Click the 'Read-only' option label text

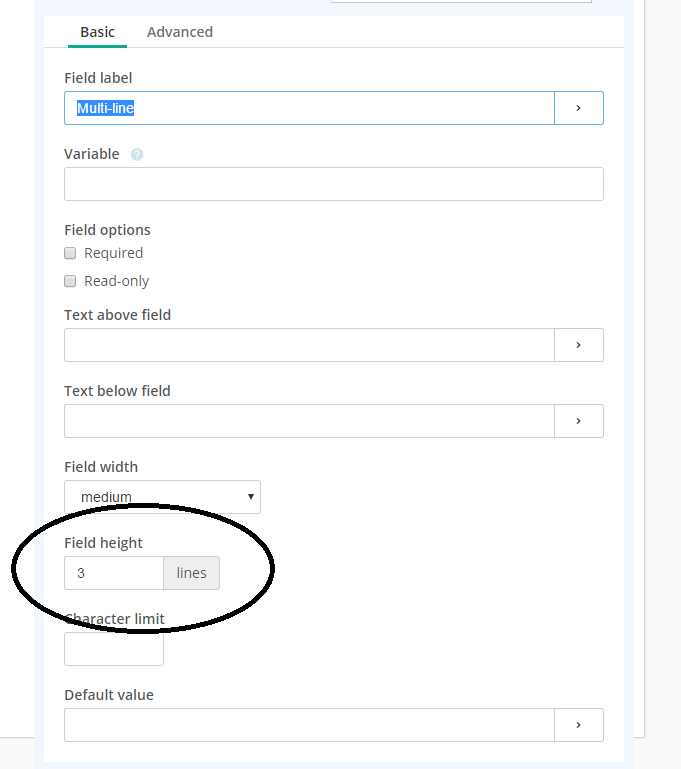click(116, 281)
